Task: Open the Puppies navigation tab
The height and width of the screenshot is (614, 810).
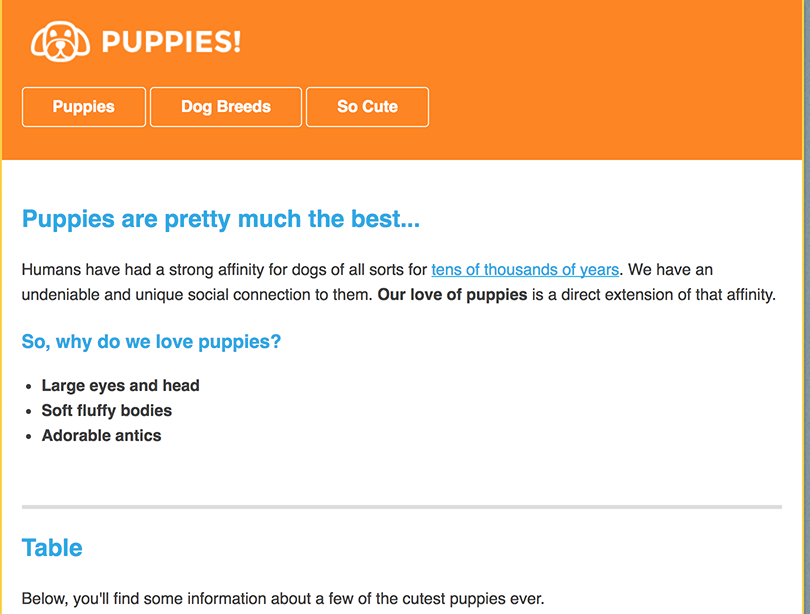Action: tap(84, 107)
